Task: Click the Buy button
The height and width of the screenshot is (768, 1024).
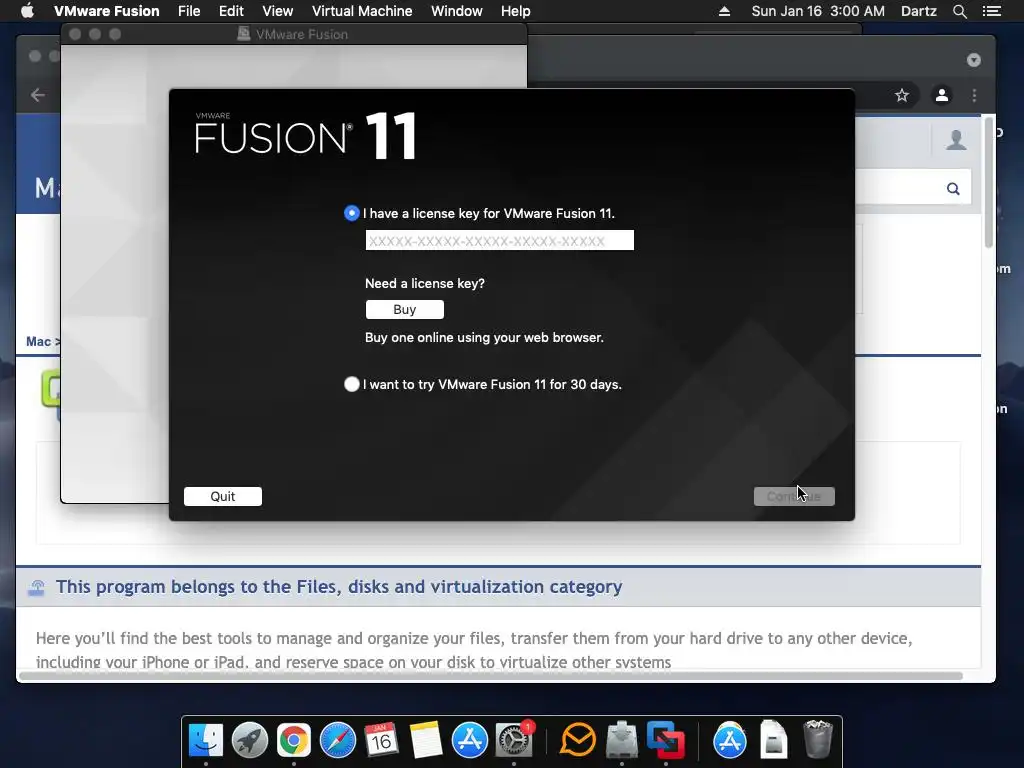Action: [404, 310]
